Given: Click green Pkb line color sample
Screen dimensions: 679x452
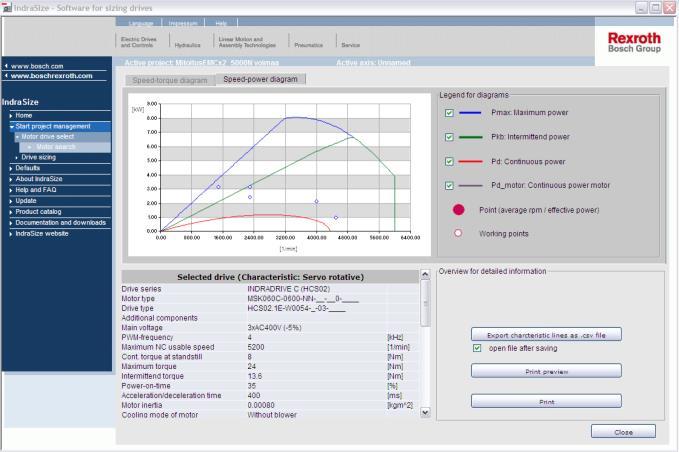Looking at the screenshot, I should pyautogui.click(x=470, y=137).
